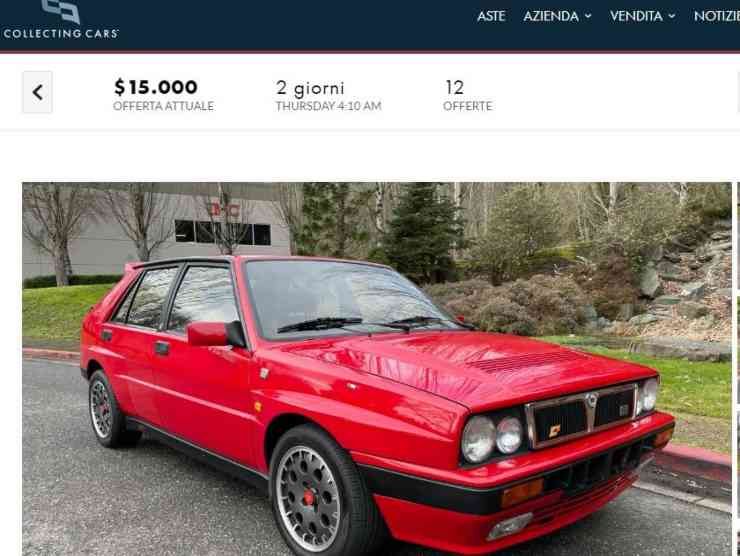The width and height of the screenshot is (740, 556).
Task: Click the Collecting Cars logo emblem
Action: (60, 11)
